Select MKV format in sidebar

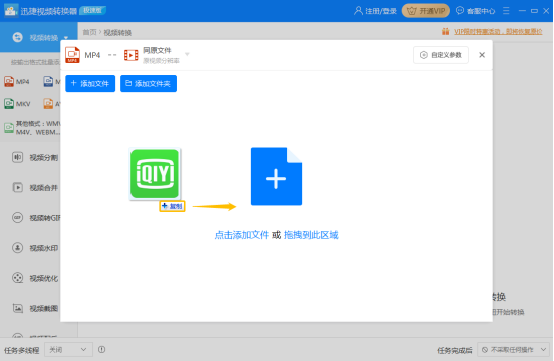pyautogui.click(x=17, y=104)
